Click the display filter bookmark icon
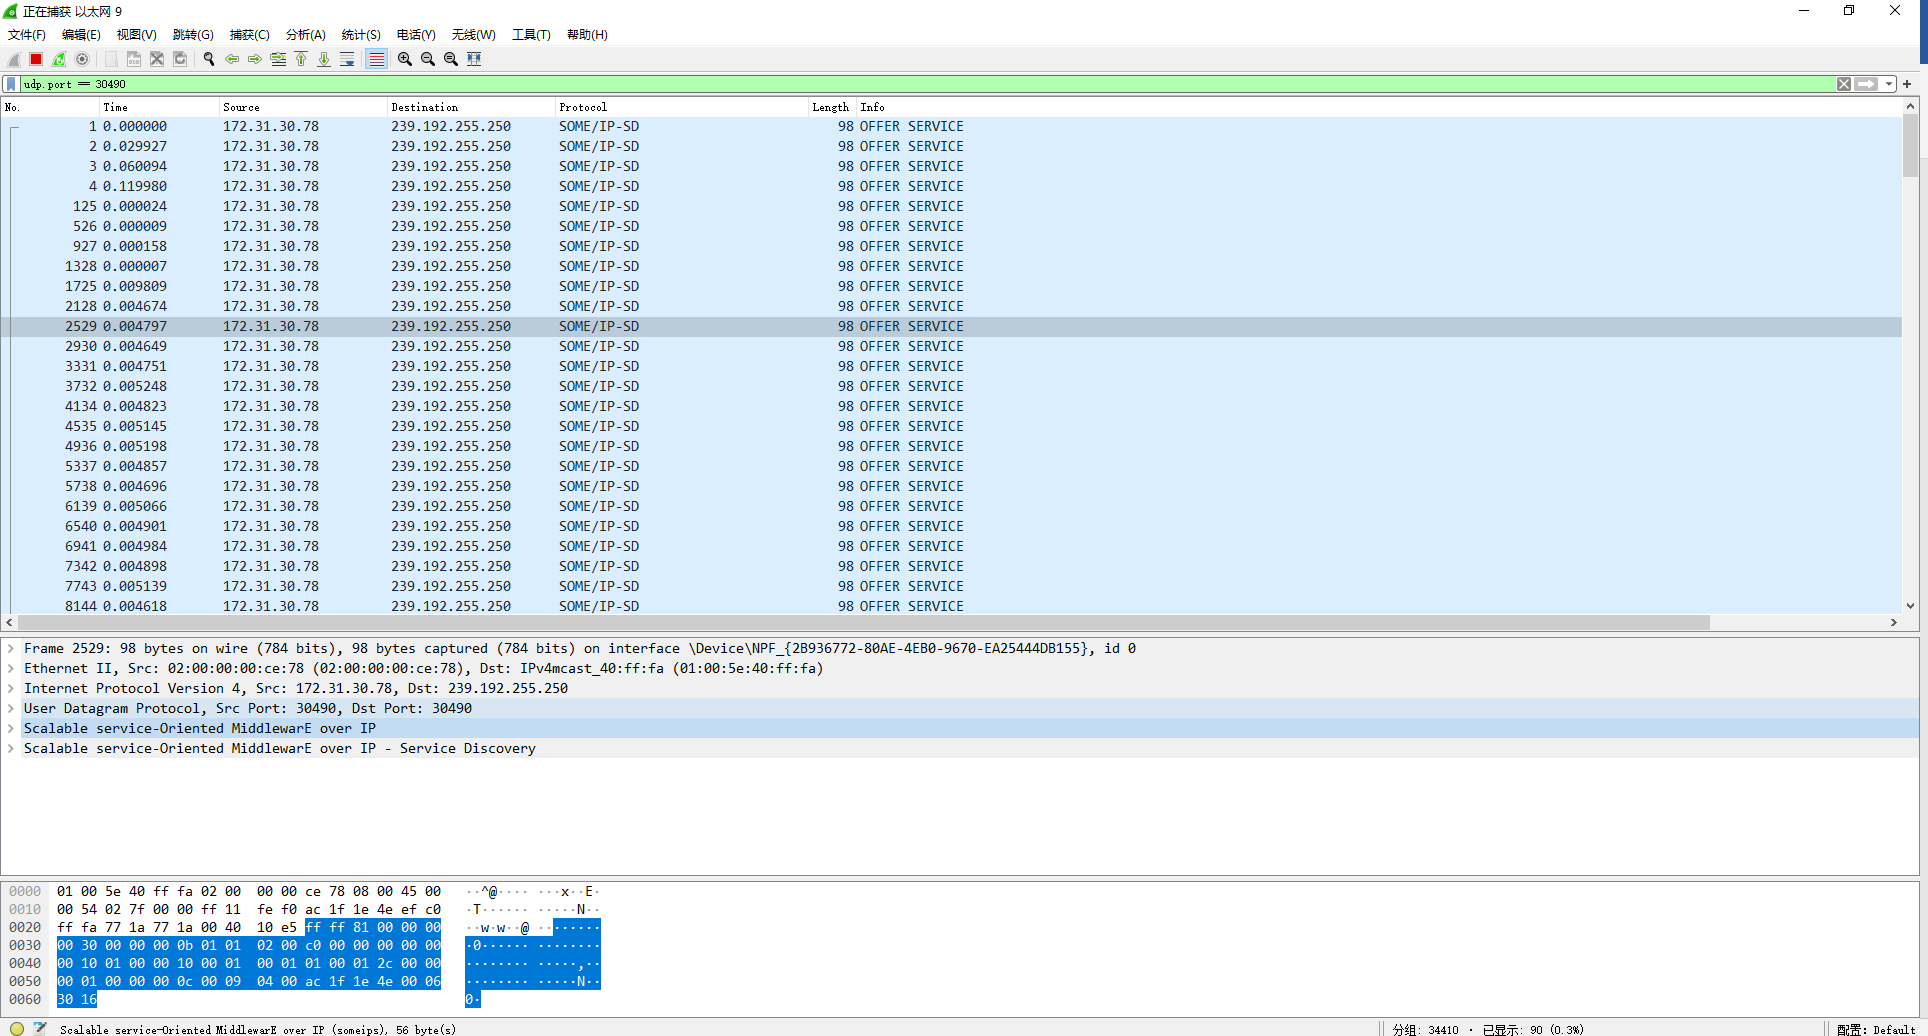This screenshot has width=1928, height=1036. (x=11, y=84)
